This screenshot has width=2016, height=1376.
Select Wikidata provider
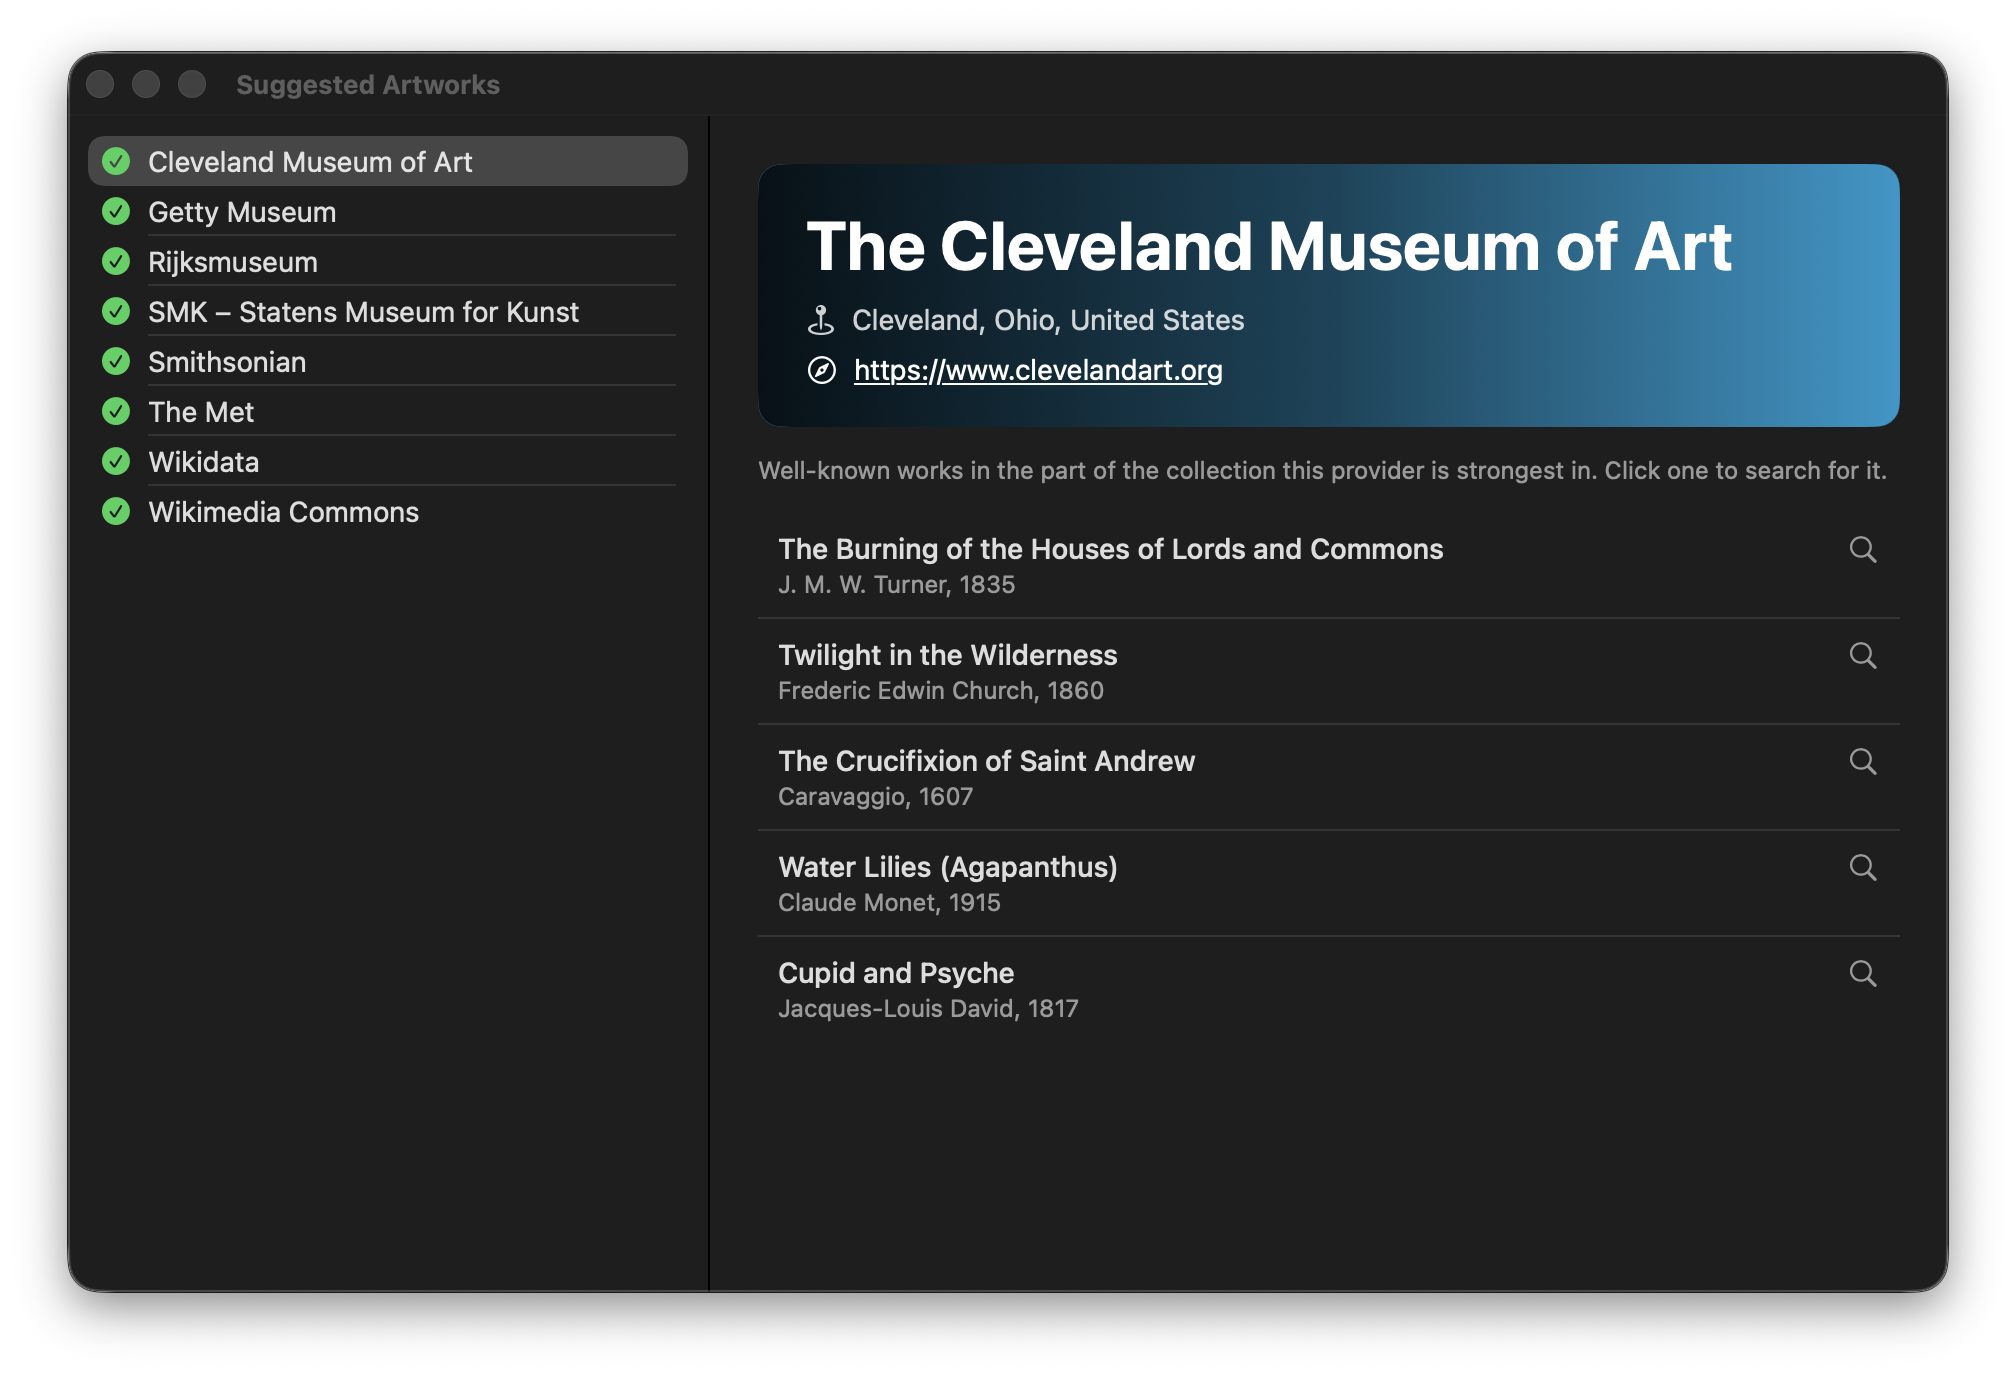388,461
